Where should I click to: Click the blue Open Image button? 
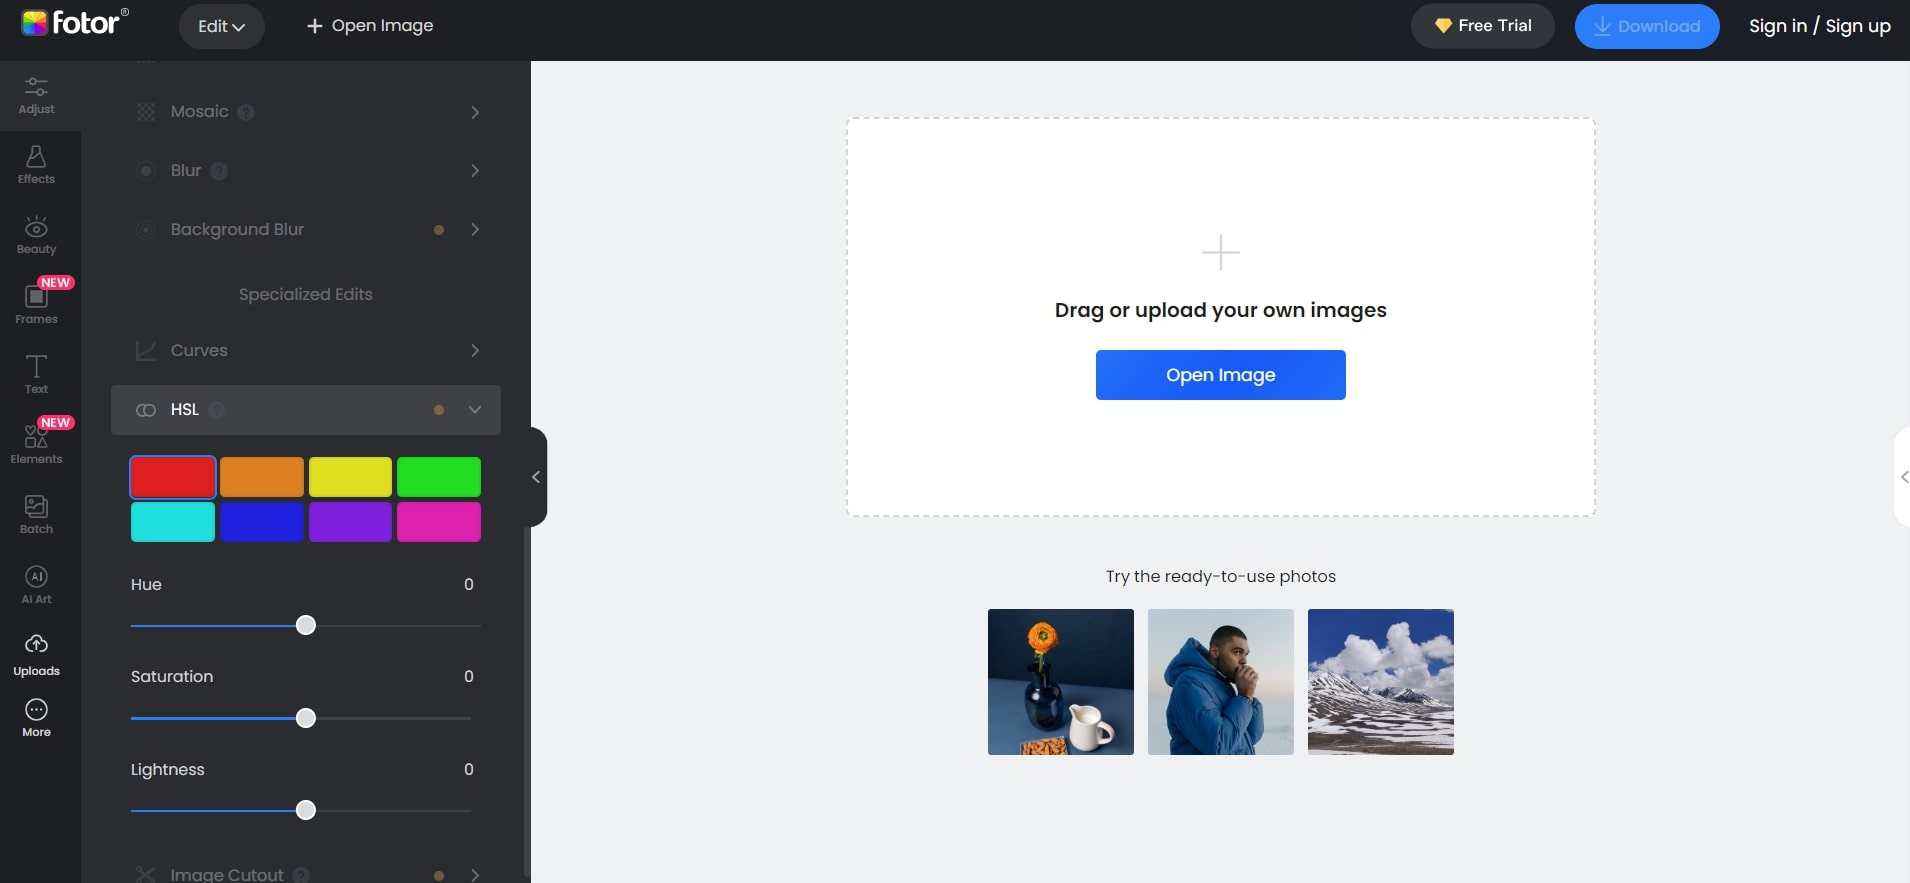[x=1220, y=375]
